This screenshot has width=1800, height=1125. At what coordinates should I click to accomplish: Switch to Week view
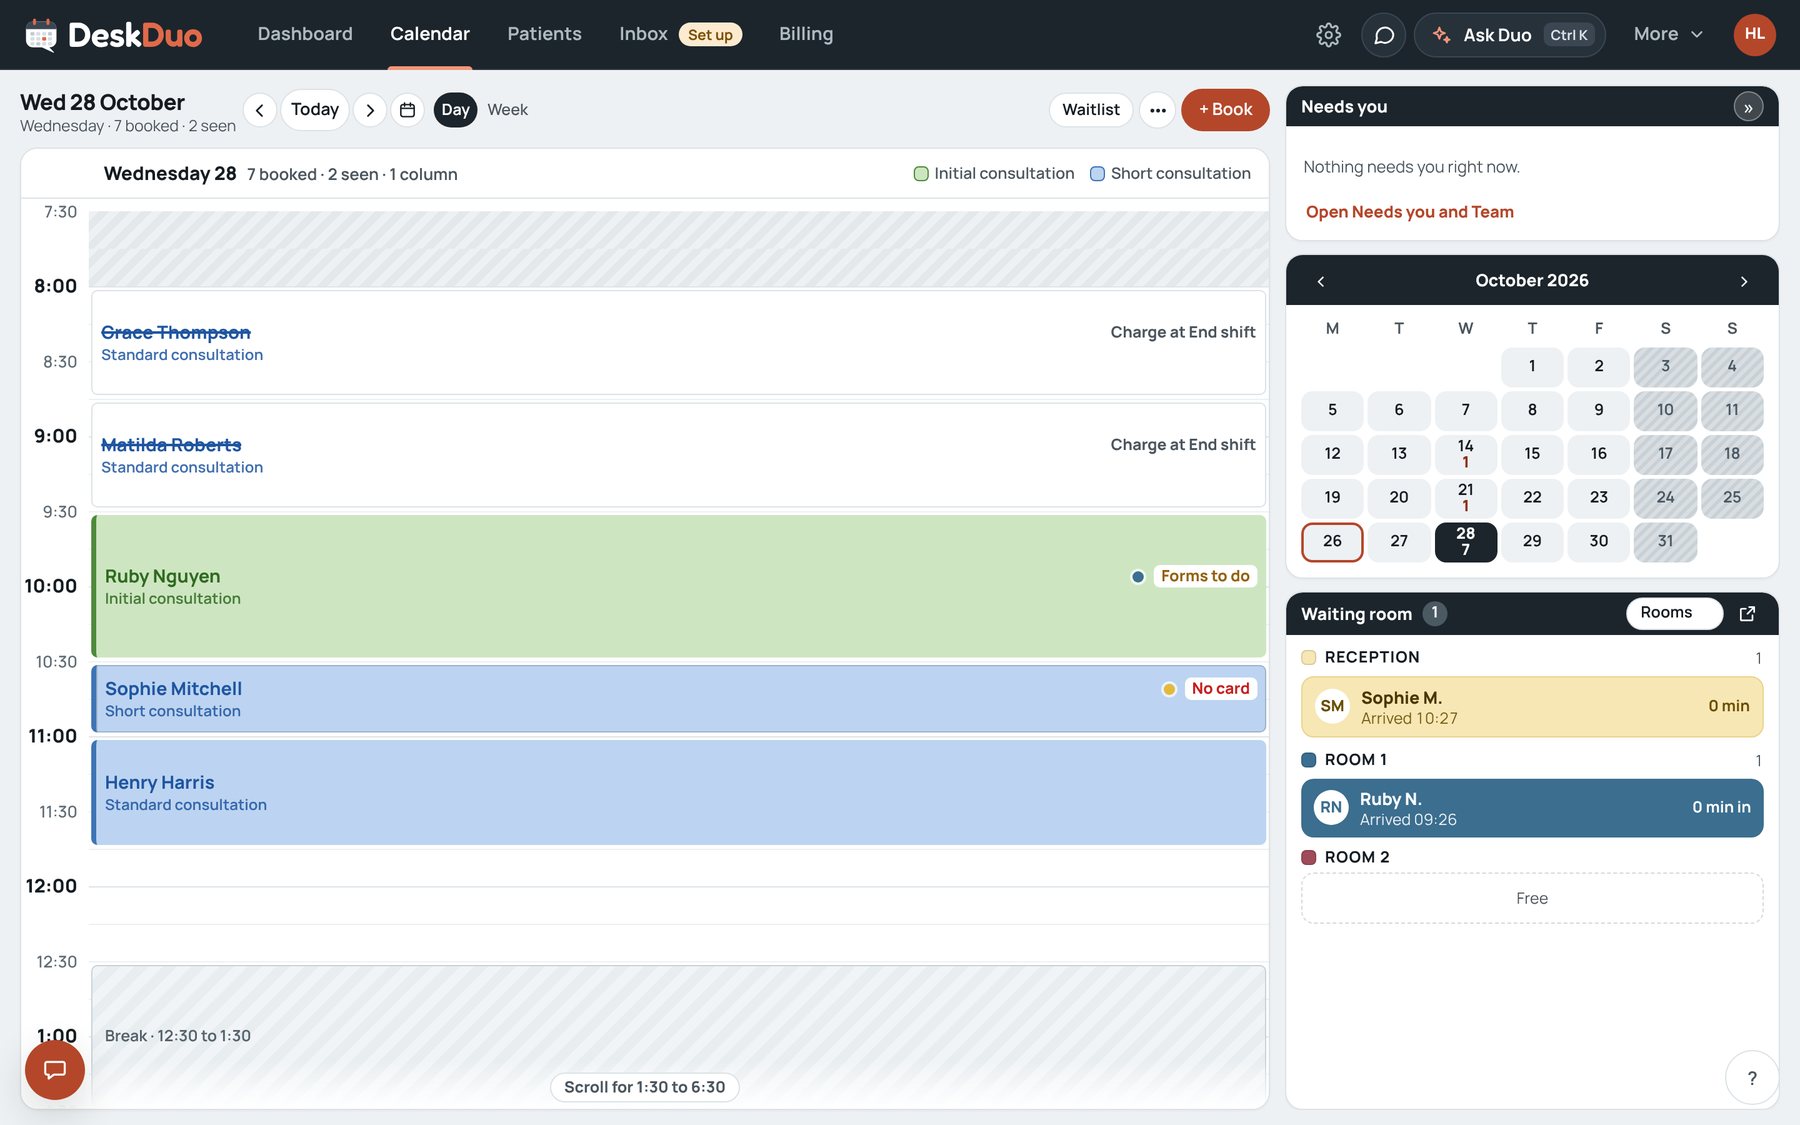[x=507, y=110]
